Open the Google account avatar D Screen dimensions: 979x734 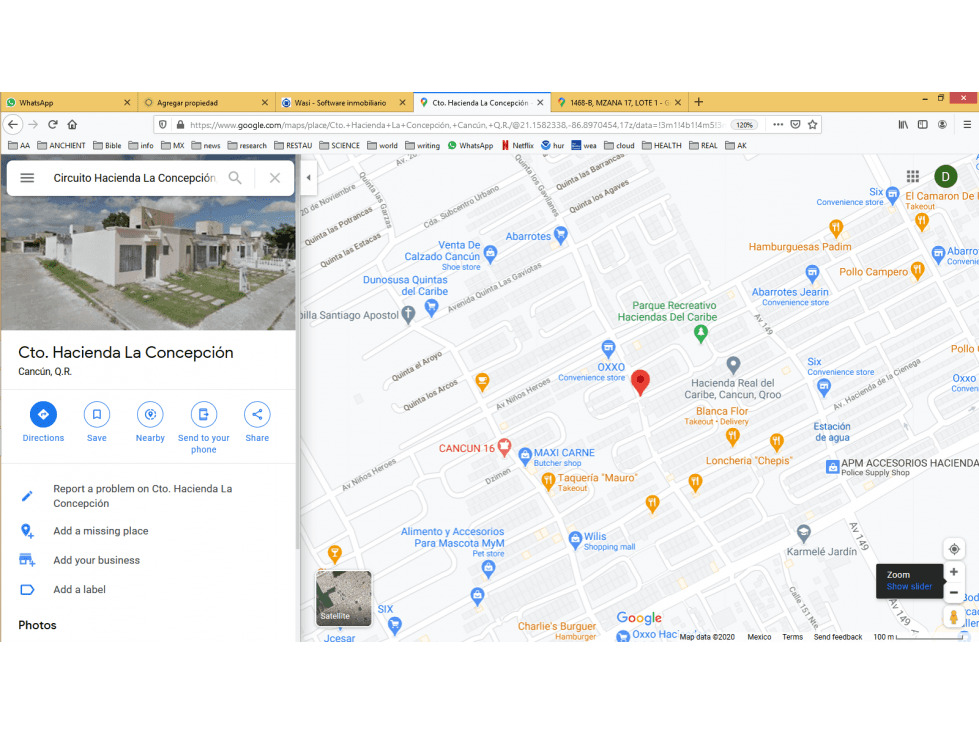945,177
